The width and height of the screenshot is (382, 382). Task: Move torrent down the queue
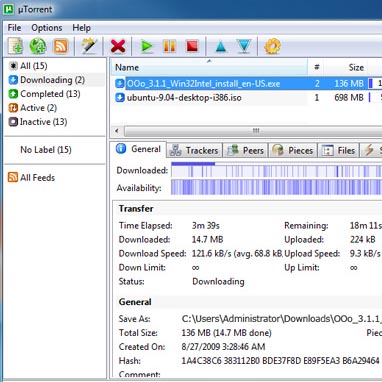244,46
